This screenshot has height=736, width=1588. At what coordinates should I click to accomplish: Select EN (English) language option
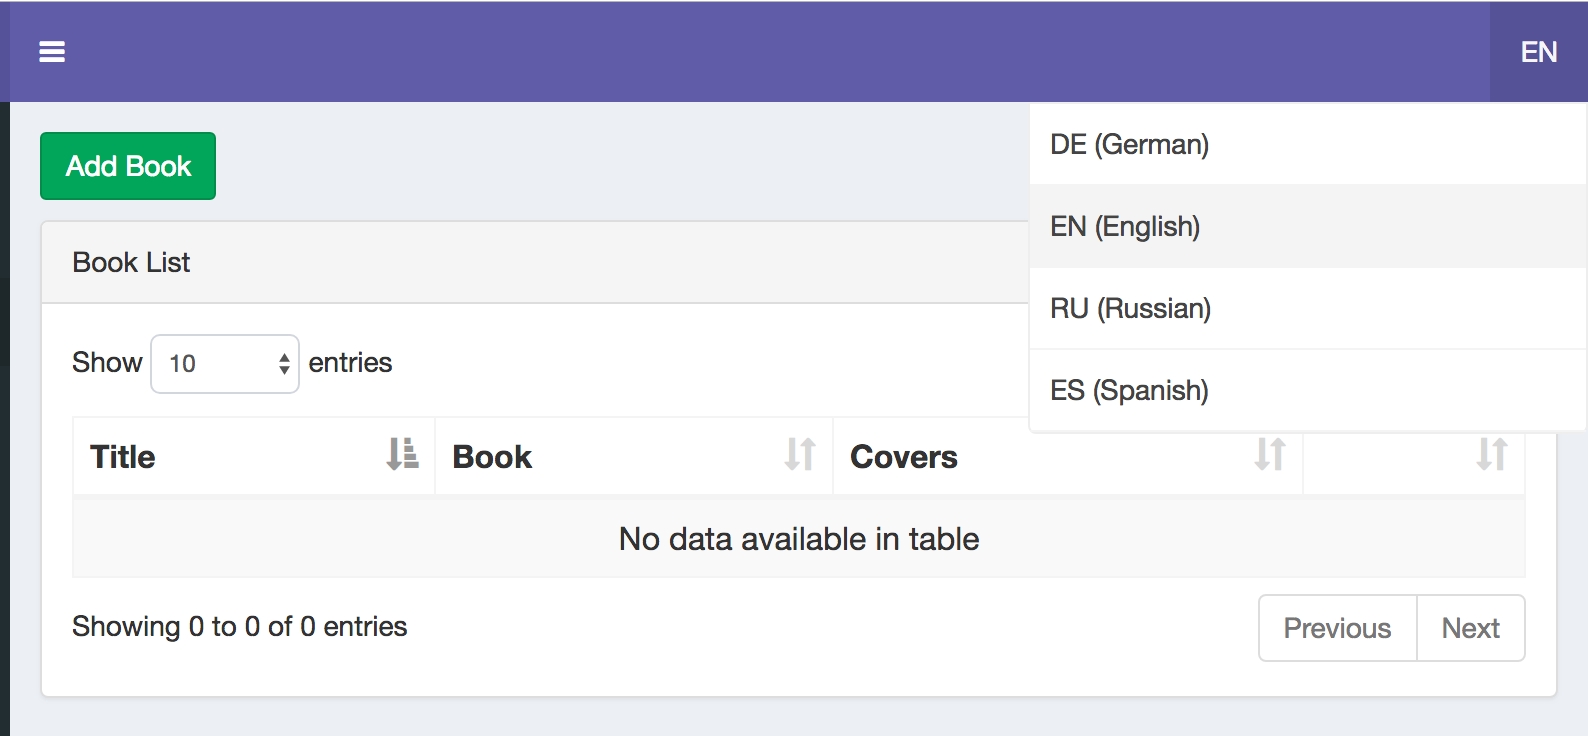tap(1125, 227)
